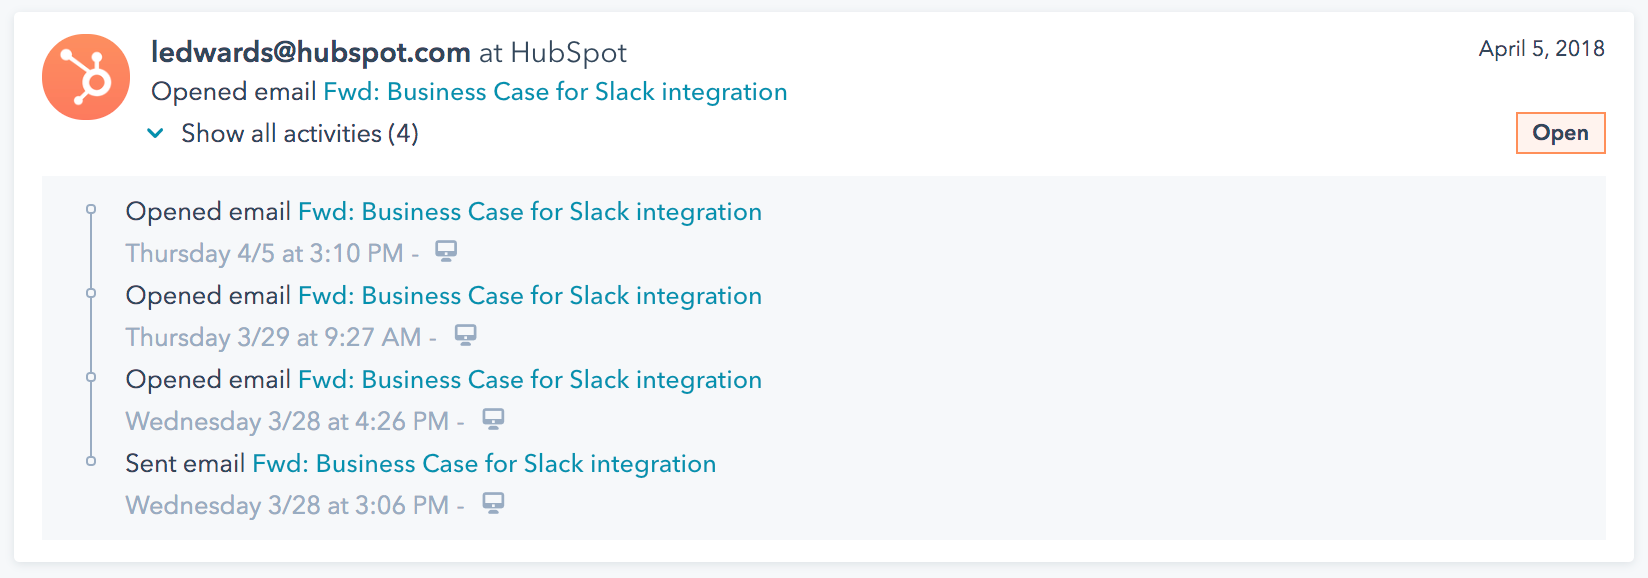The height and width of the screenshot is (578, 1648).
Task: Click the April 5, 2018 date label
Action: click(1541, 49)
